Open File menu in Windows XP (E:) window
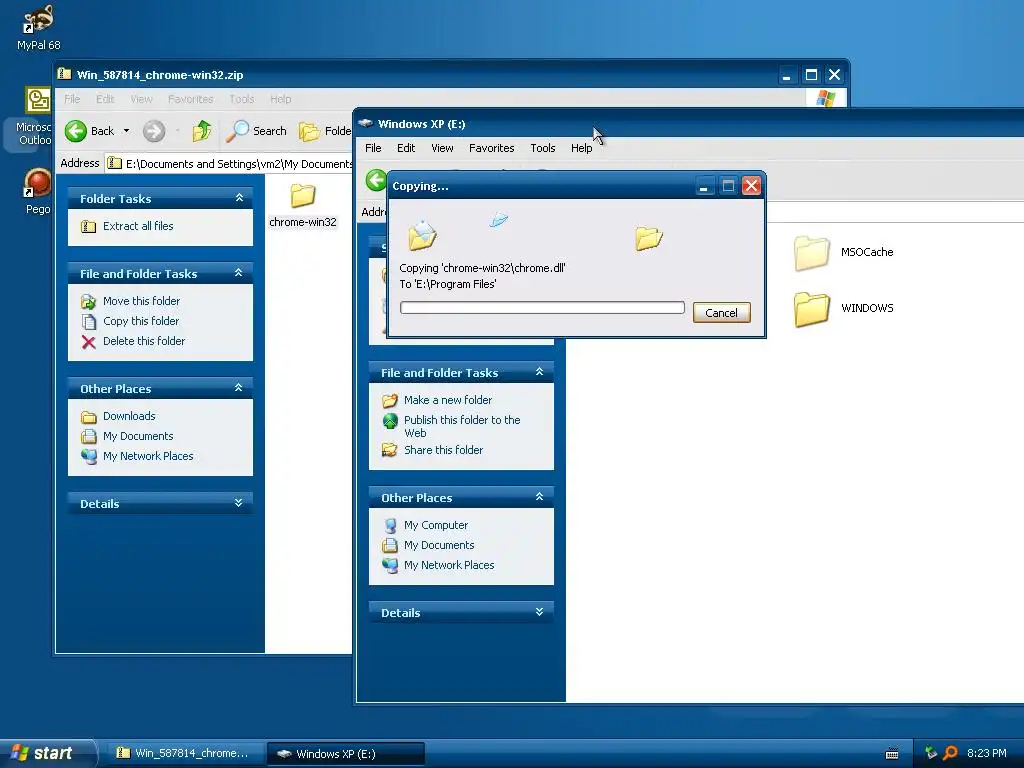This screenshot has width=1024, height=768. click(373, 148)
